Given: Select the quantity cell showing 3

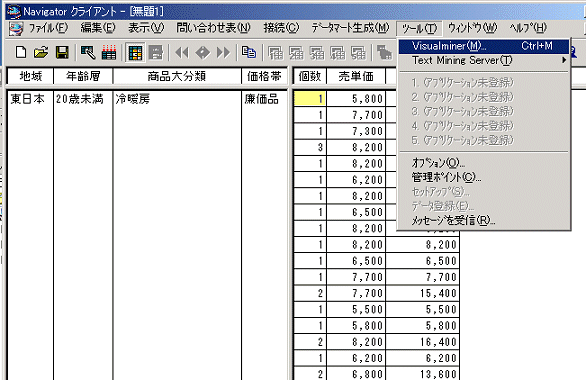Looking at the screenshot, I should pyautogui.click(x=310, y=147).
